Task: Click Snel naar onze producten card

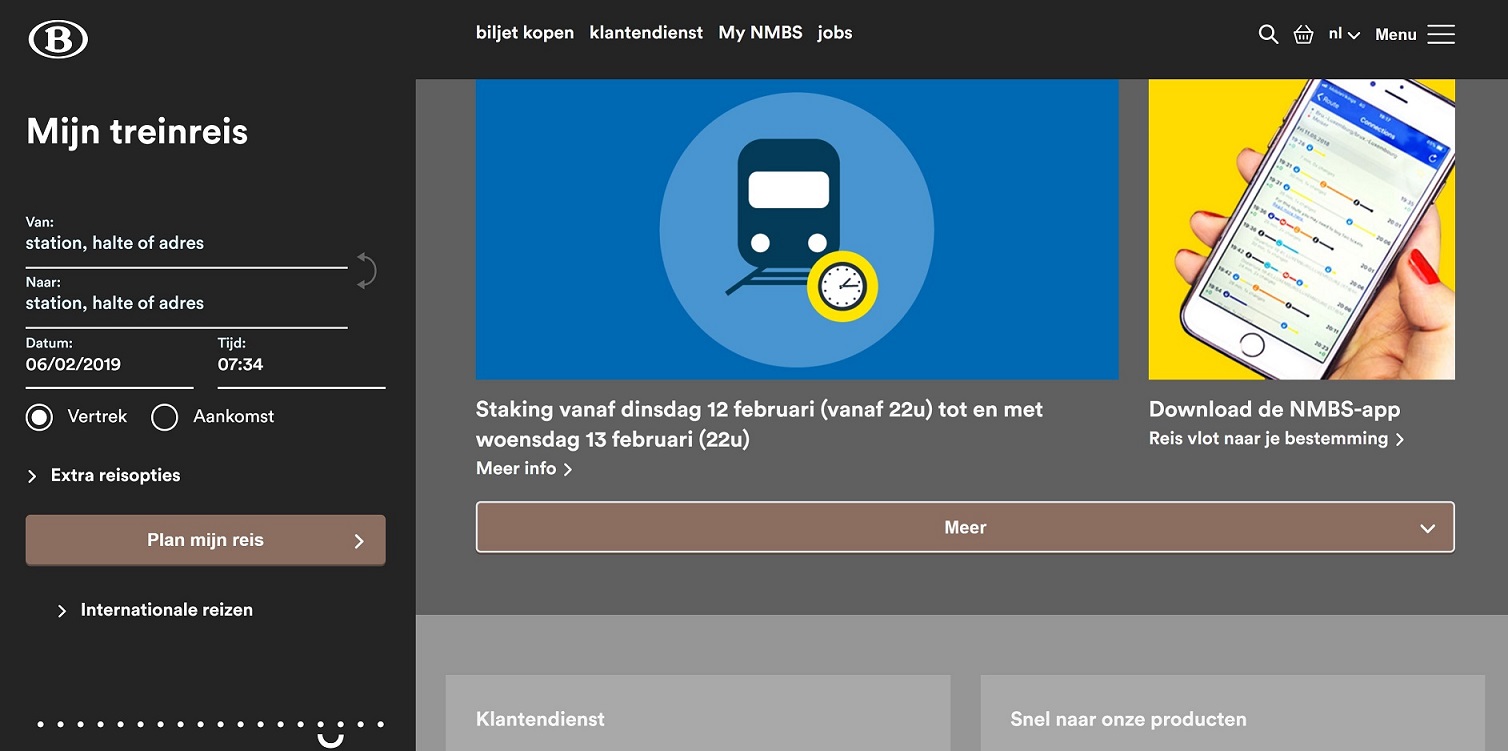Action: click(1233, 713)
